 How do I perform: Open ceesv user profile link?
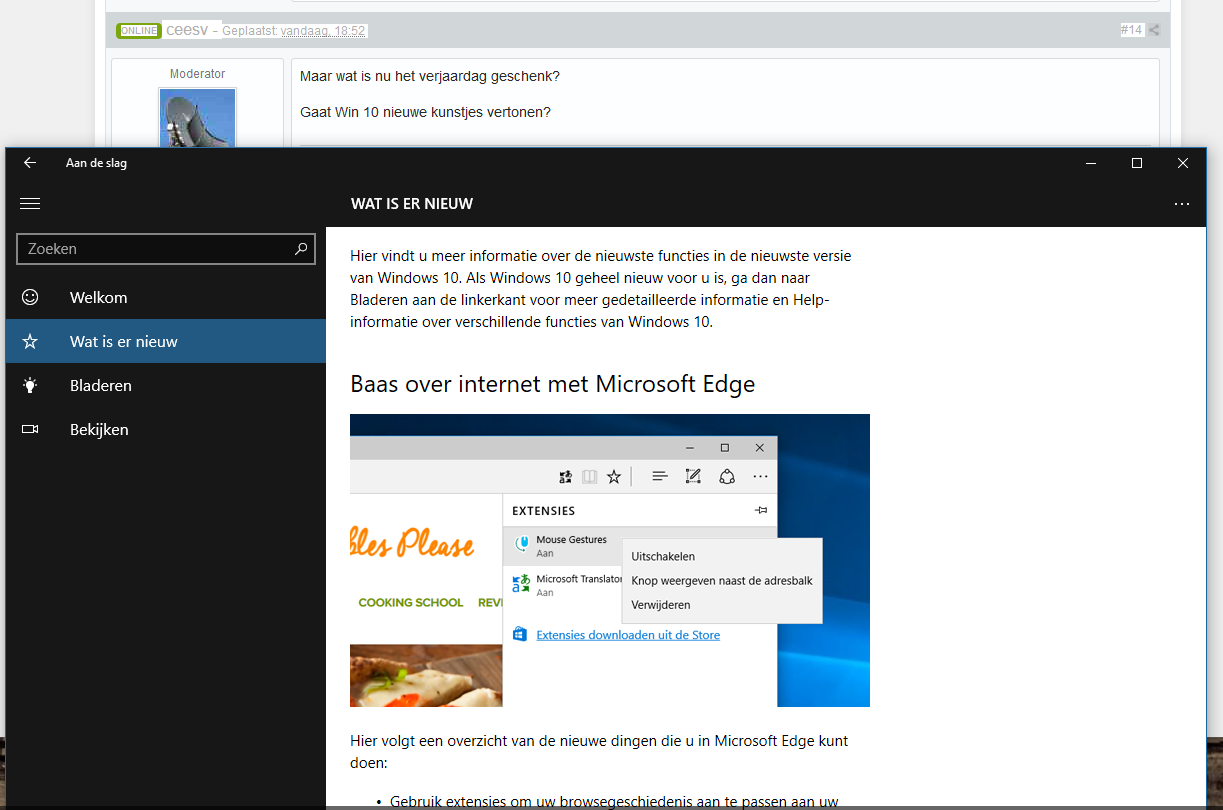point(187,31)
